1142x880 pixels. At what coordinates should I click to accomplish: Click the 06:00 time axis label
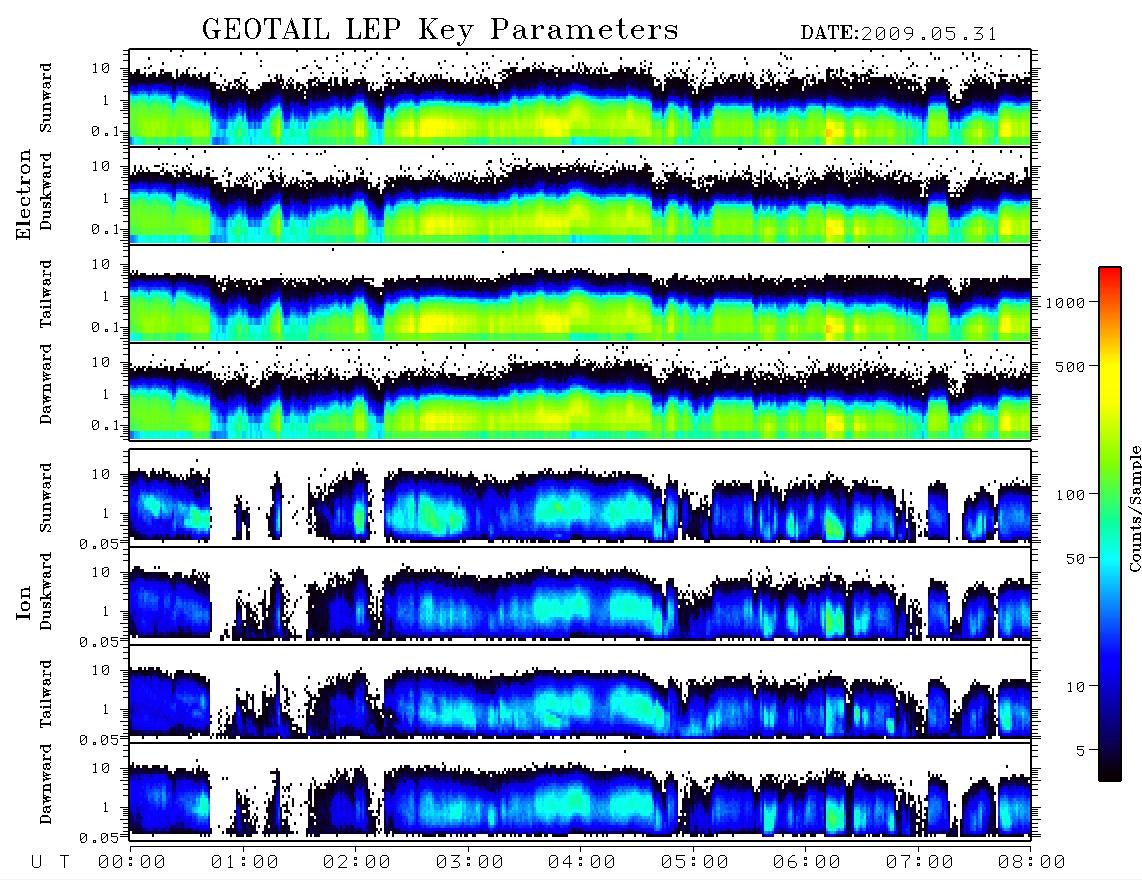807,862
